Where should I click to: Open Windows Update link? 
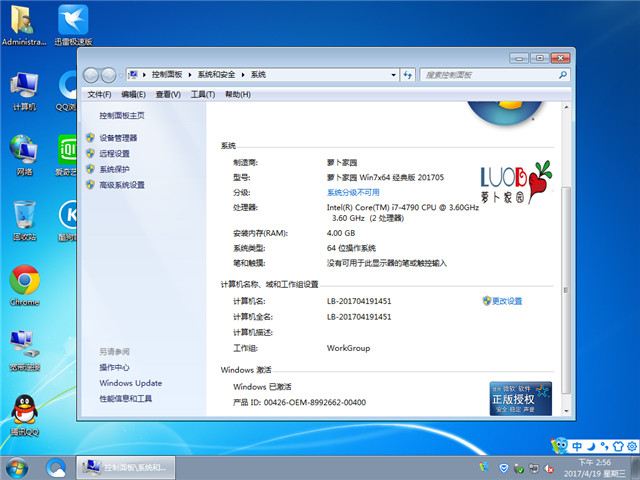pyautogui.click(x=131, y=383)
